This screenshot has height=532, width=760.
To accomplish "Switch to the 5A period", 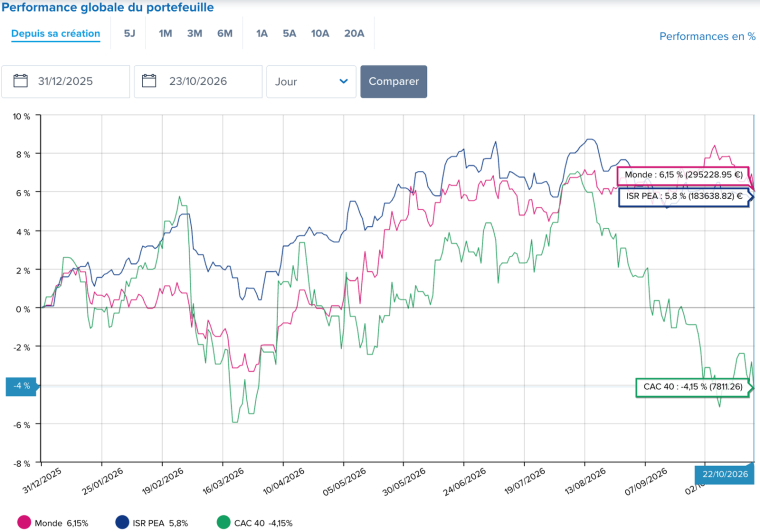I will tap(289, 33).
